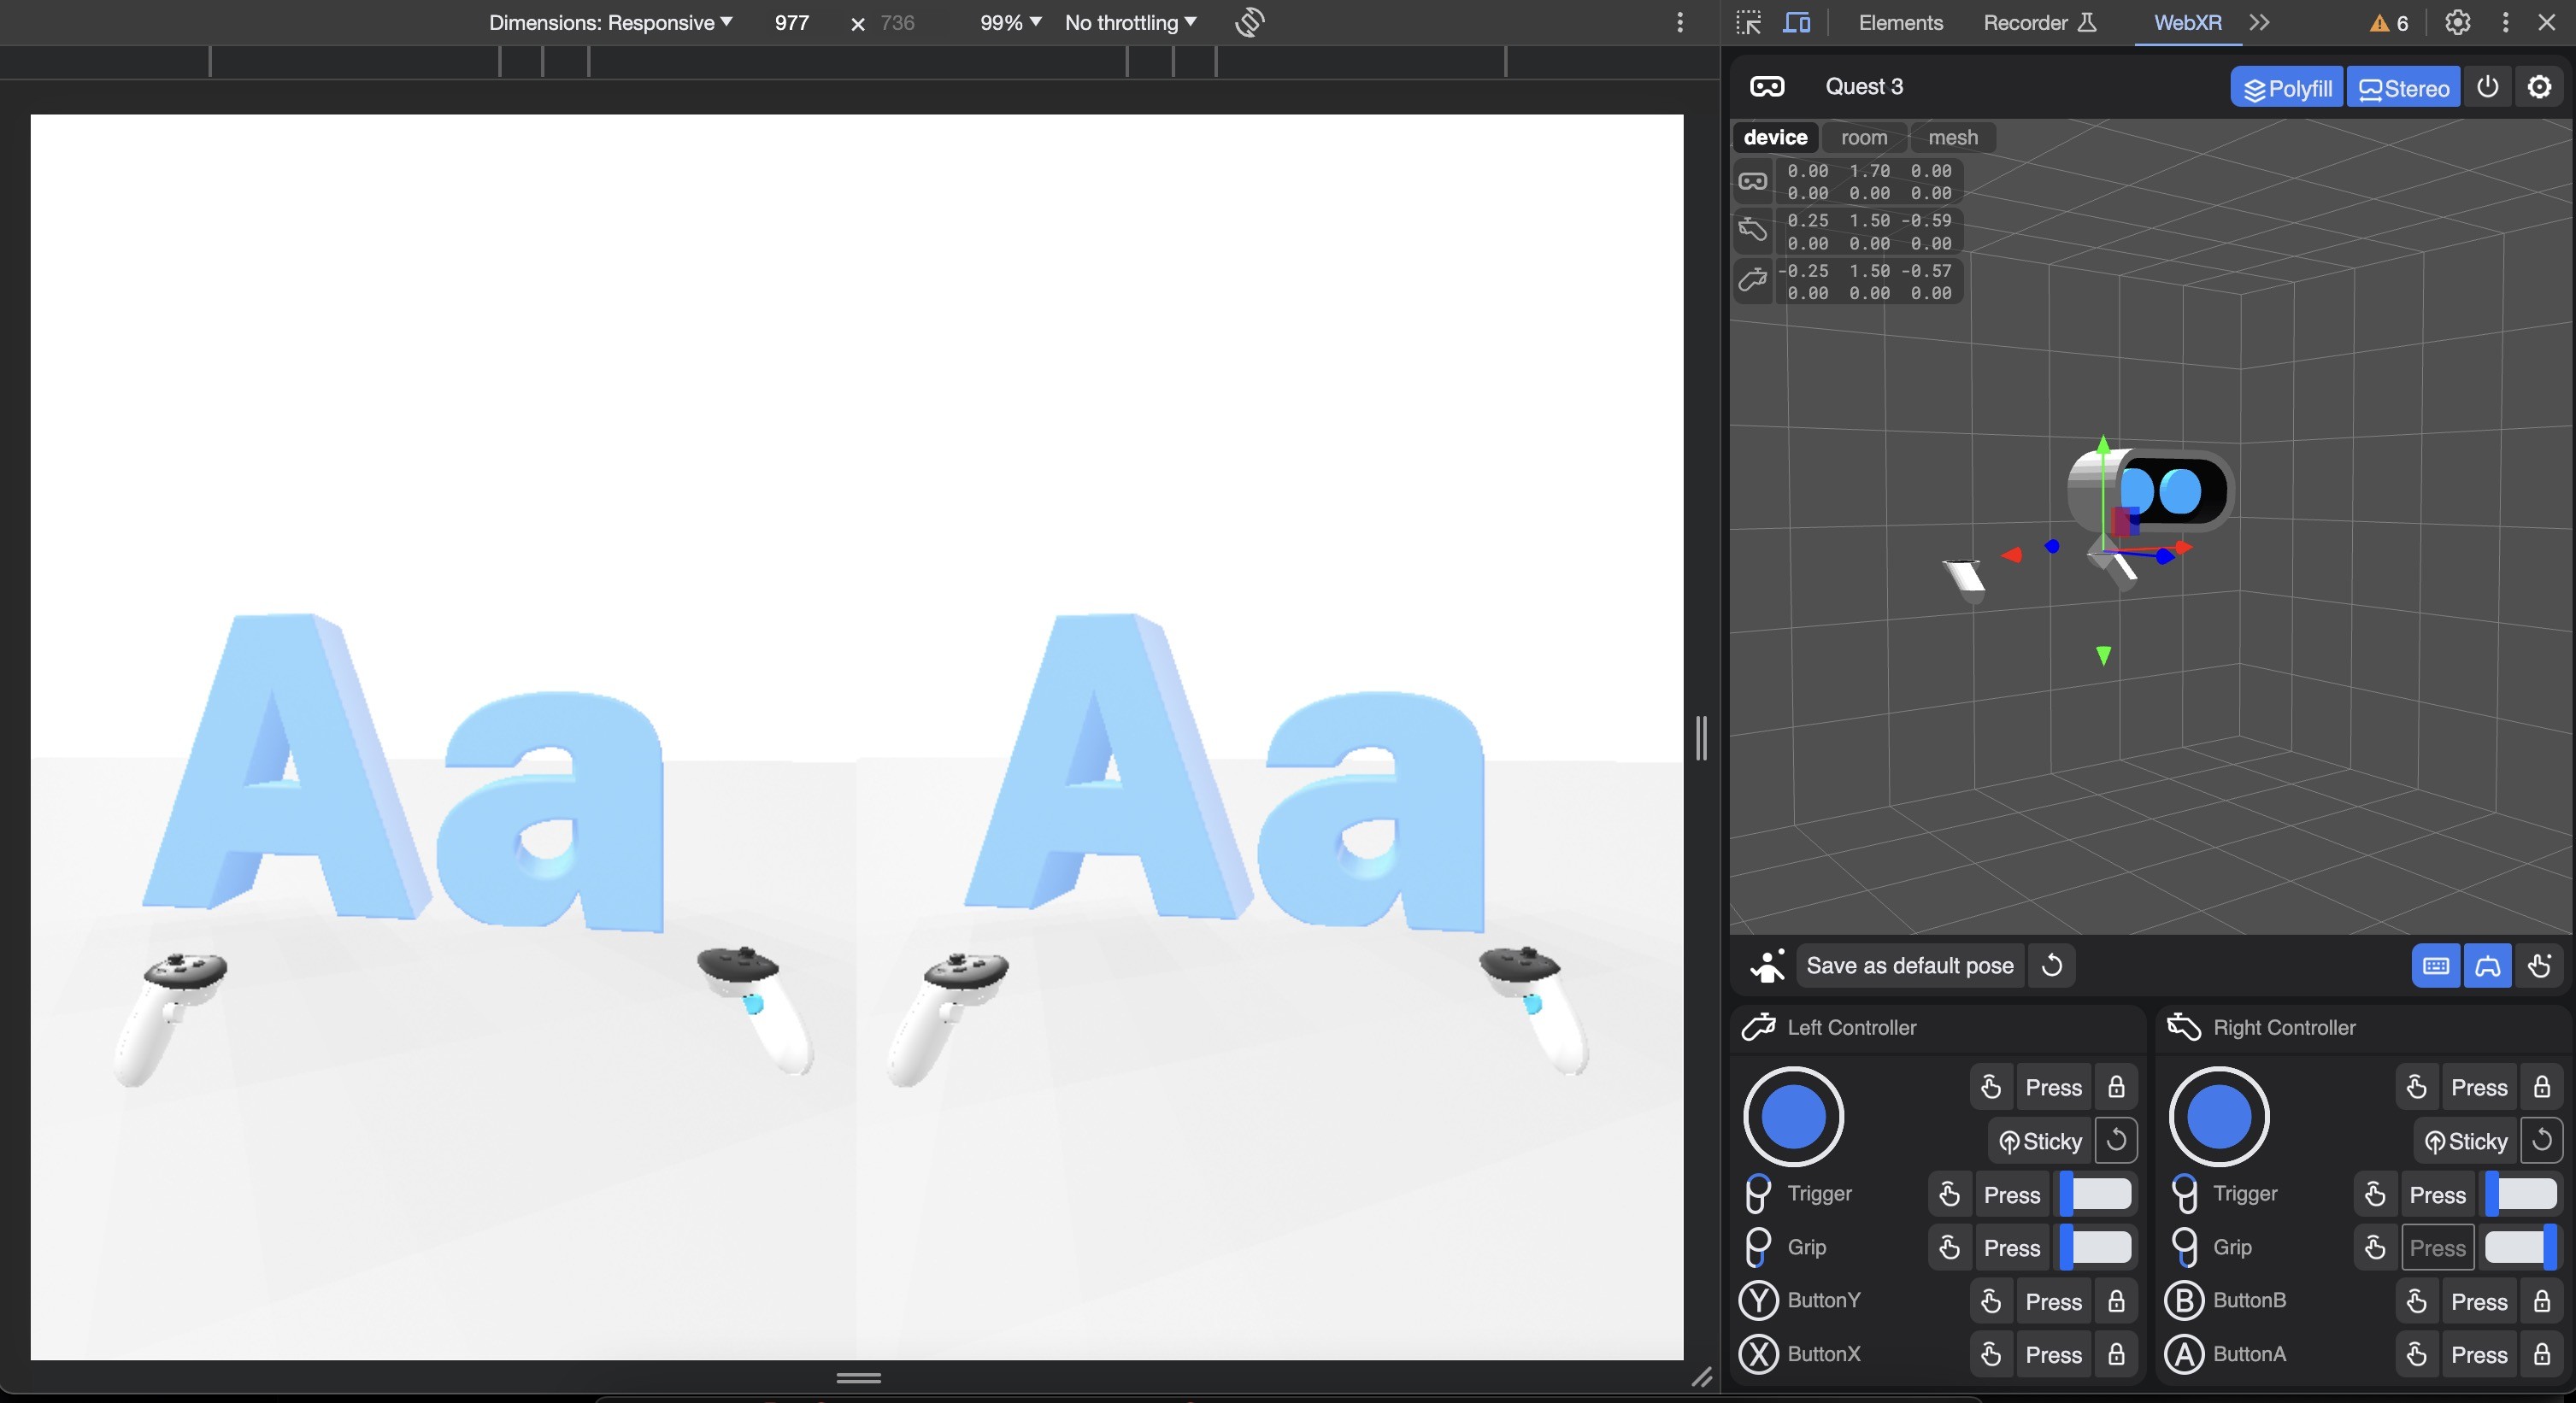Toggle Sticky on the left controller

pos(2039,1141)
